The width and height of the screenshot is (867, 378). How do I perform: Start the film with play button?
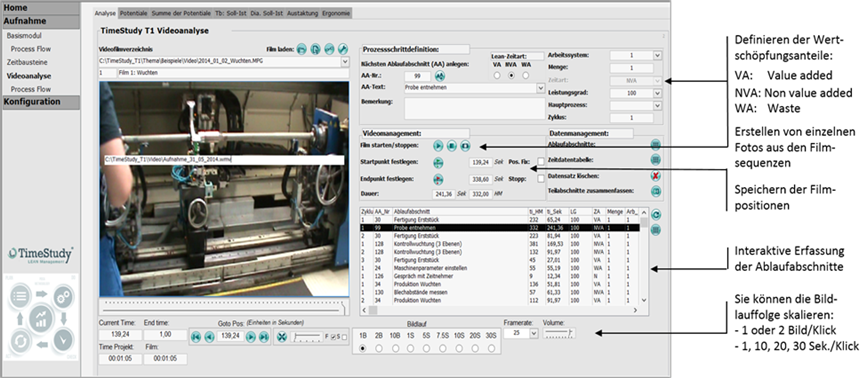coord(438,146)
